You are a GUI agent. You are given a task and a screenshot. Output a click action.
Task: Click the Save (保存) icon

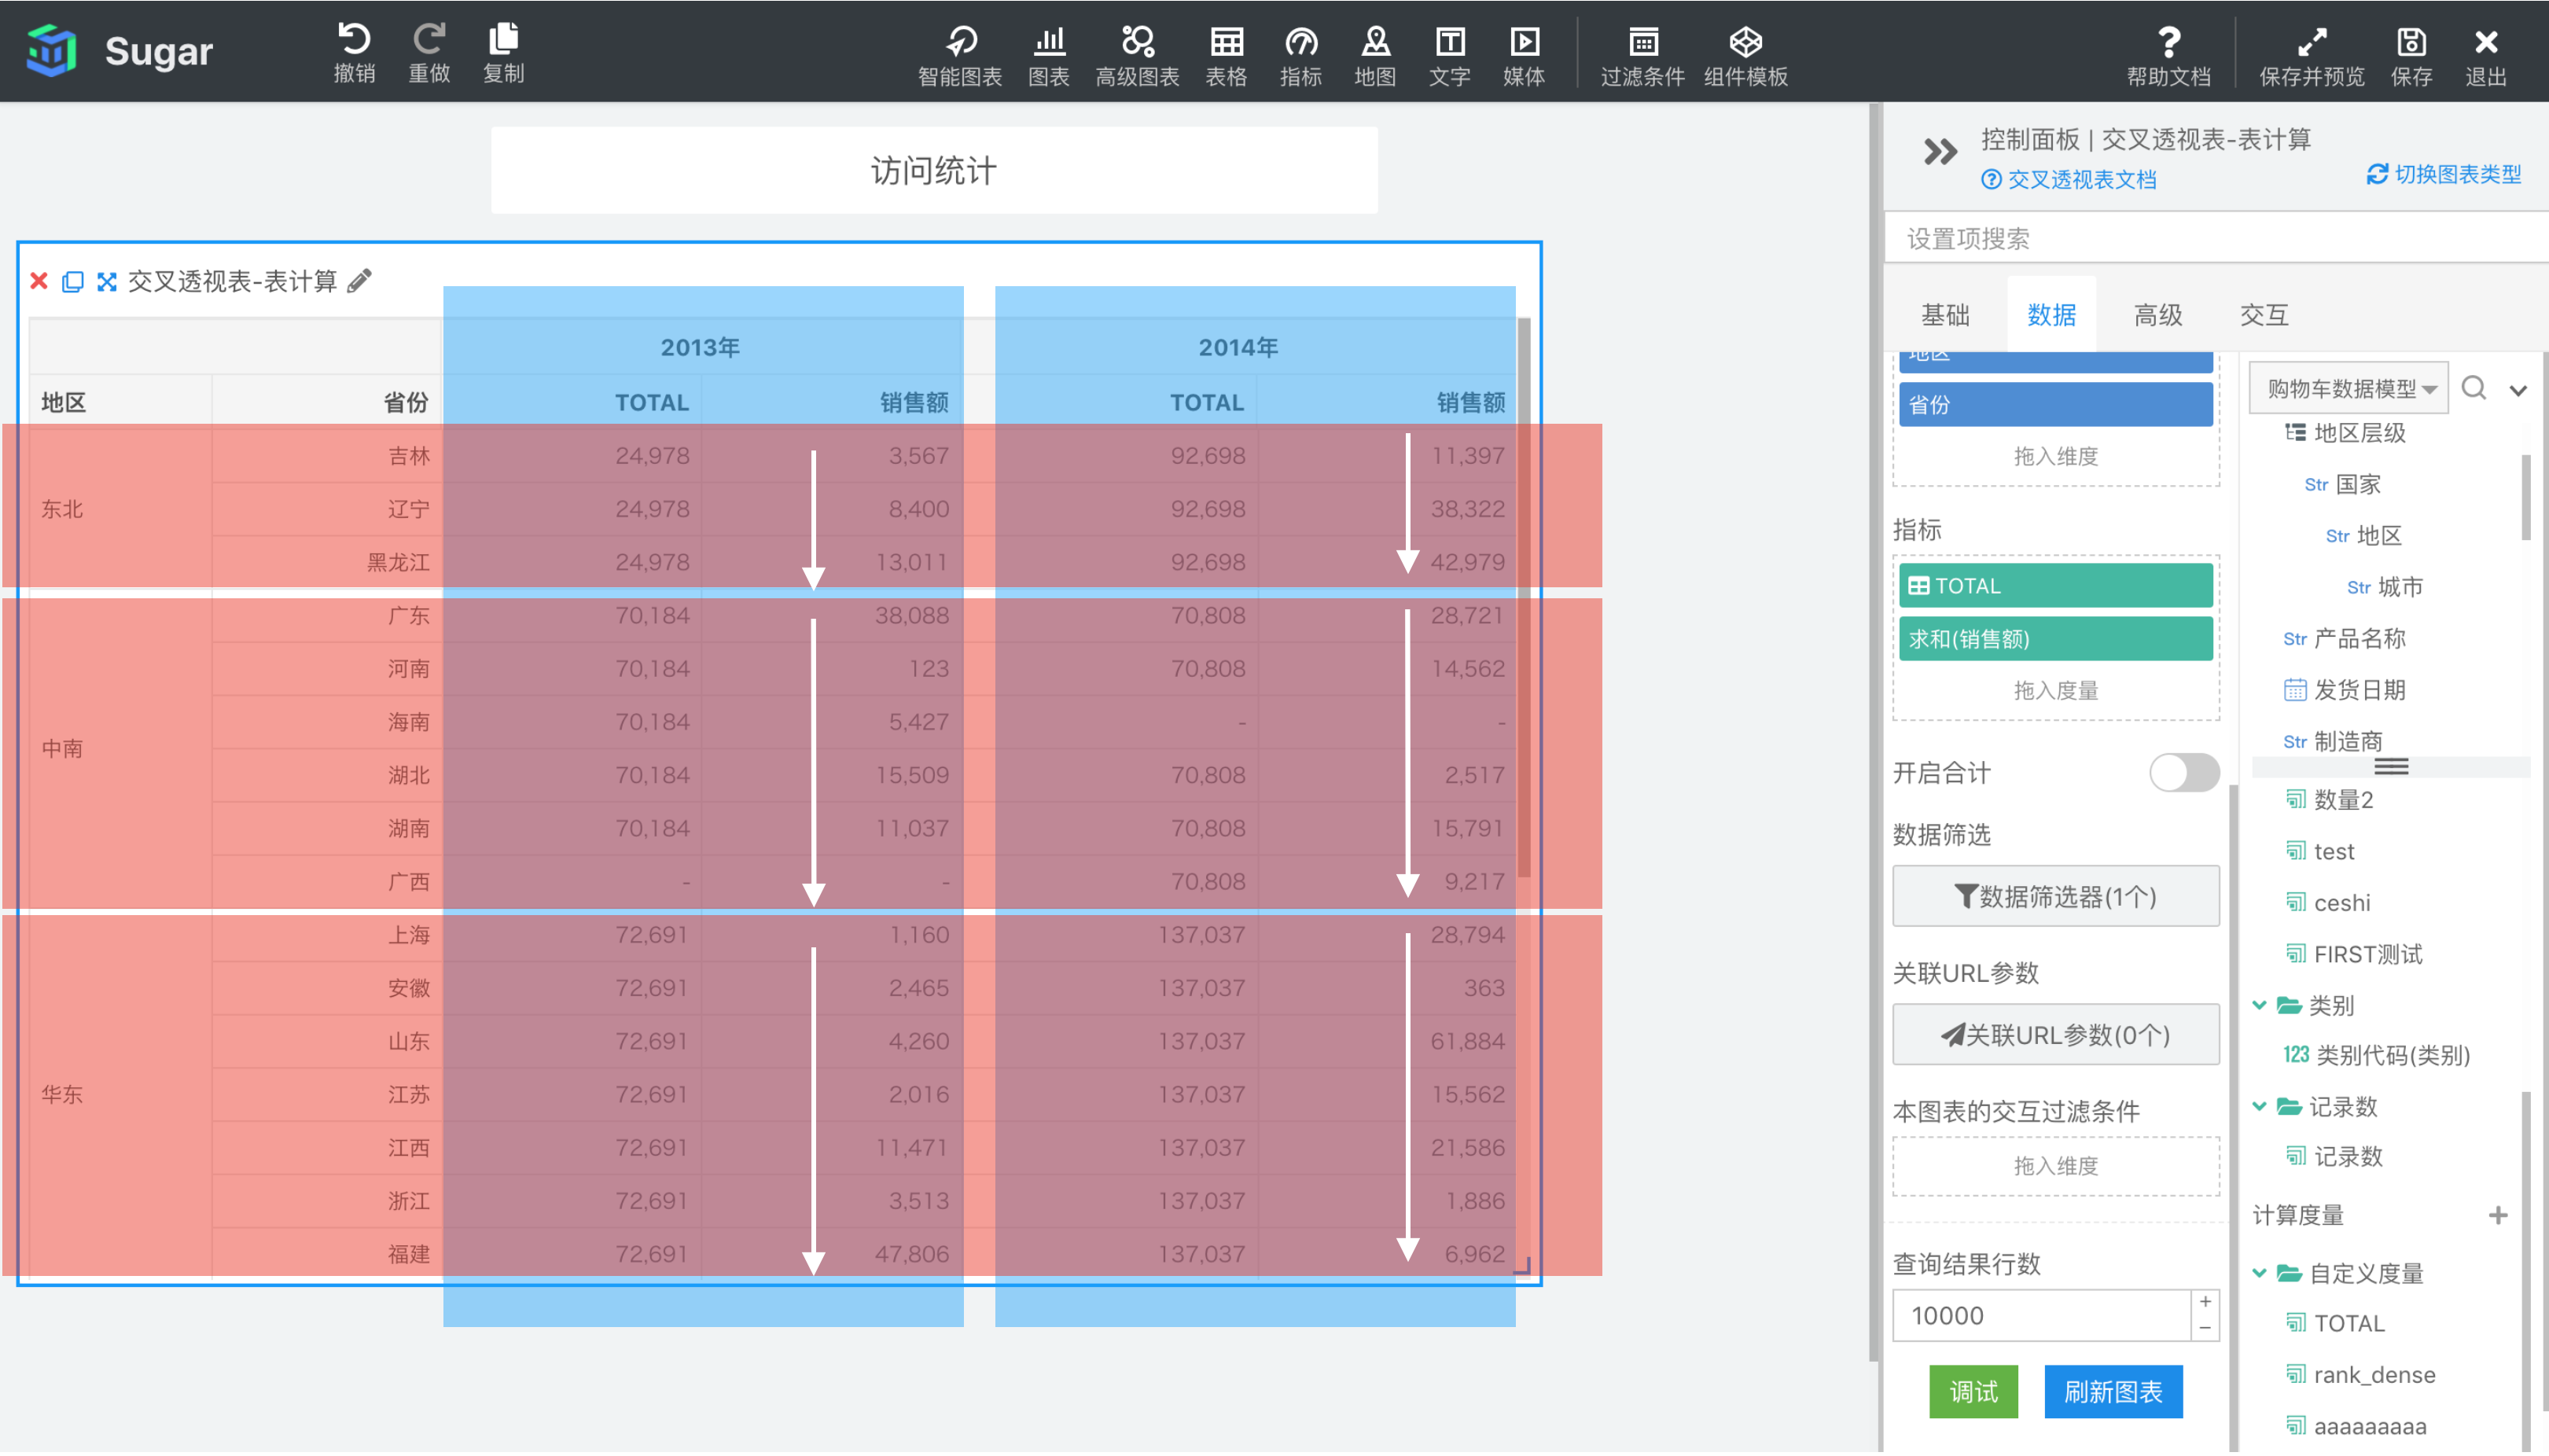[x=2411, y=55]
